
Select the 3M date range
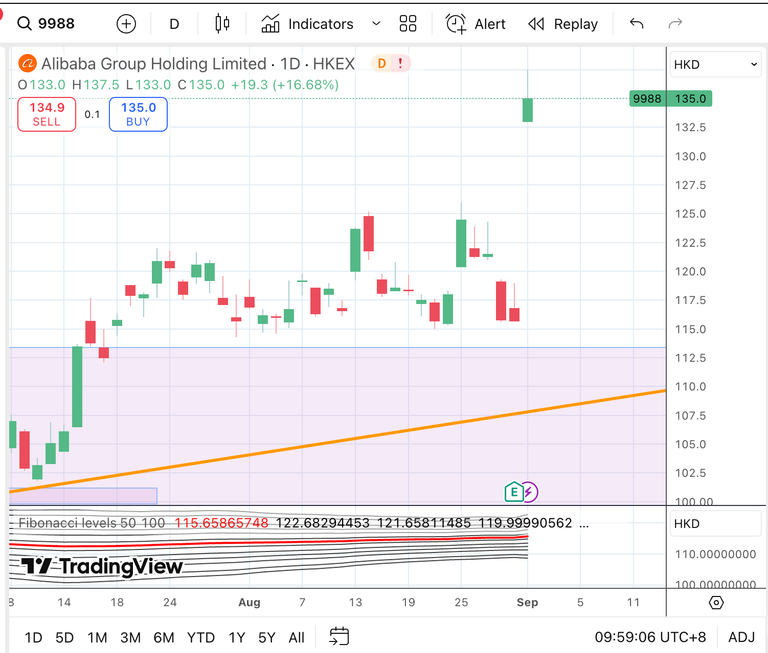130,637
